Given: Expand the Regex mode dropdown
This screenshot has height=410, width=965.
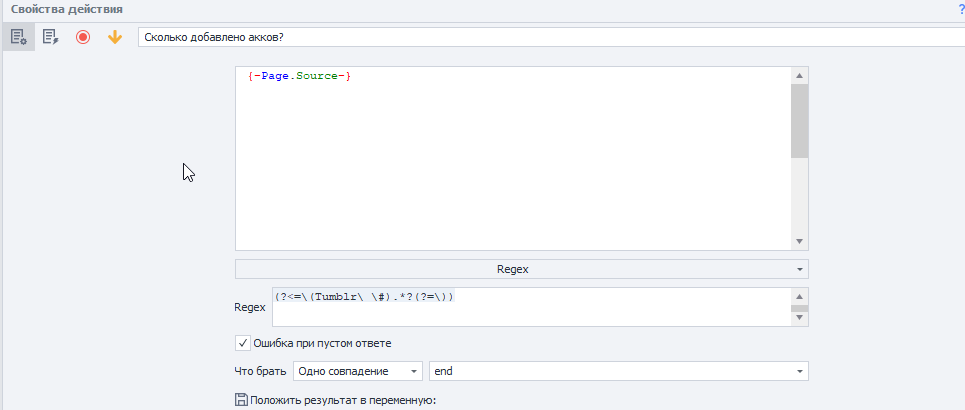Looking at the screenshot, I should point(522,270).
